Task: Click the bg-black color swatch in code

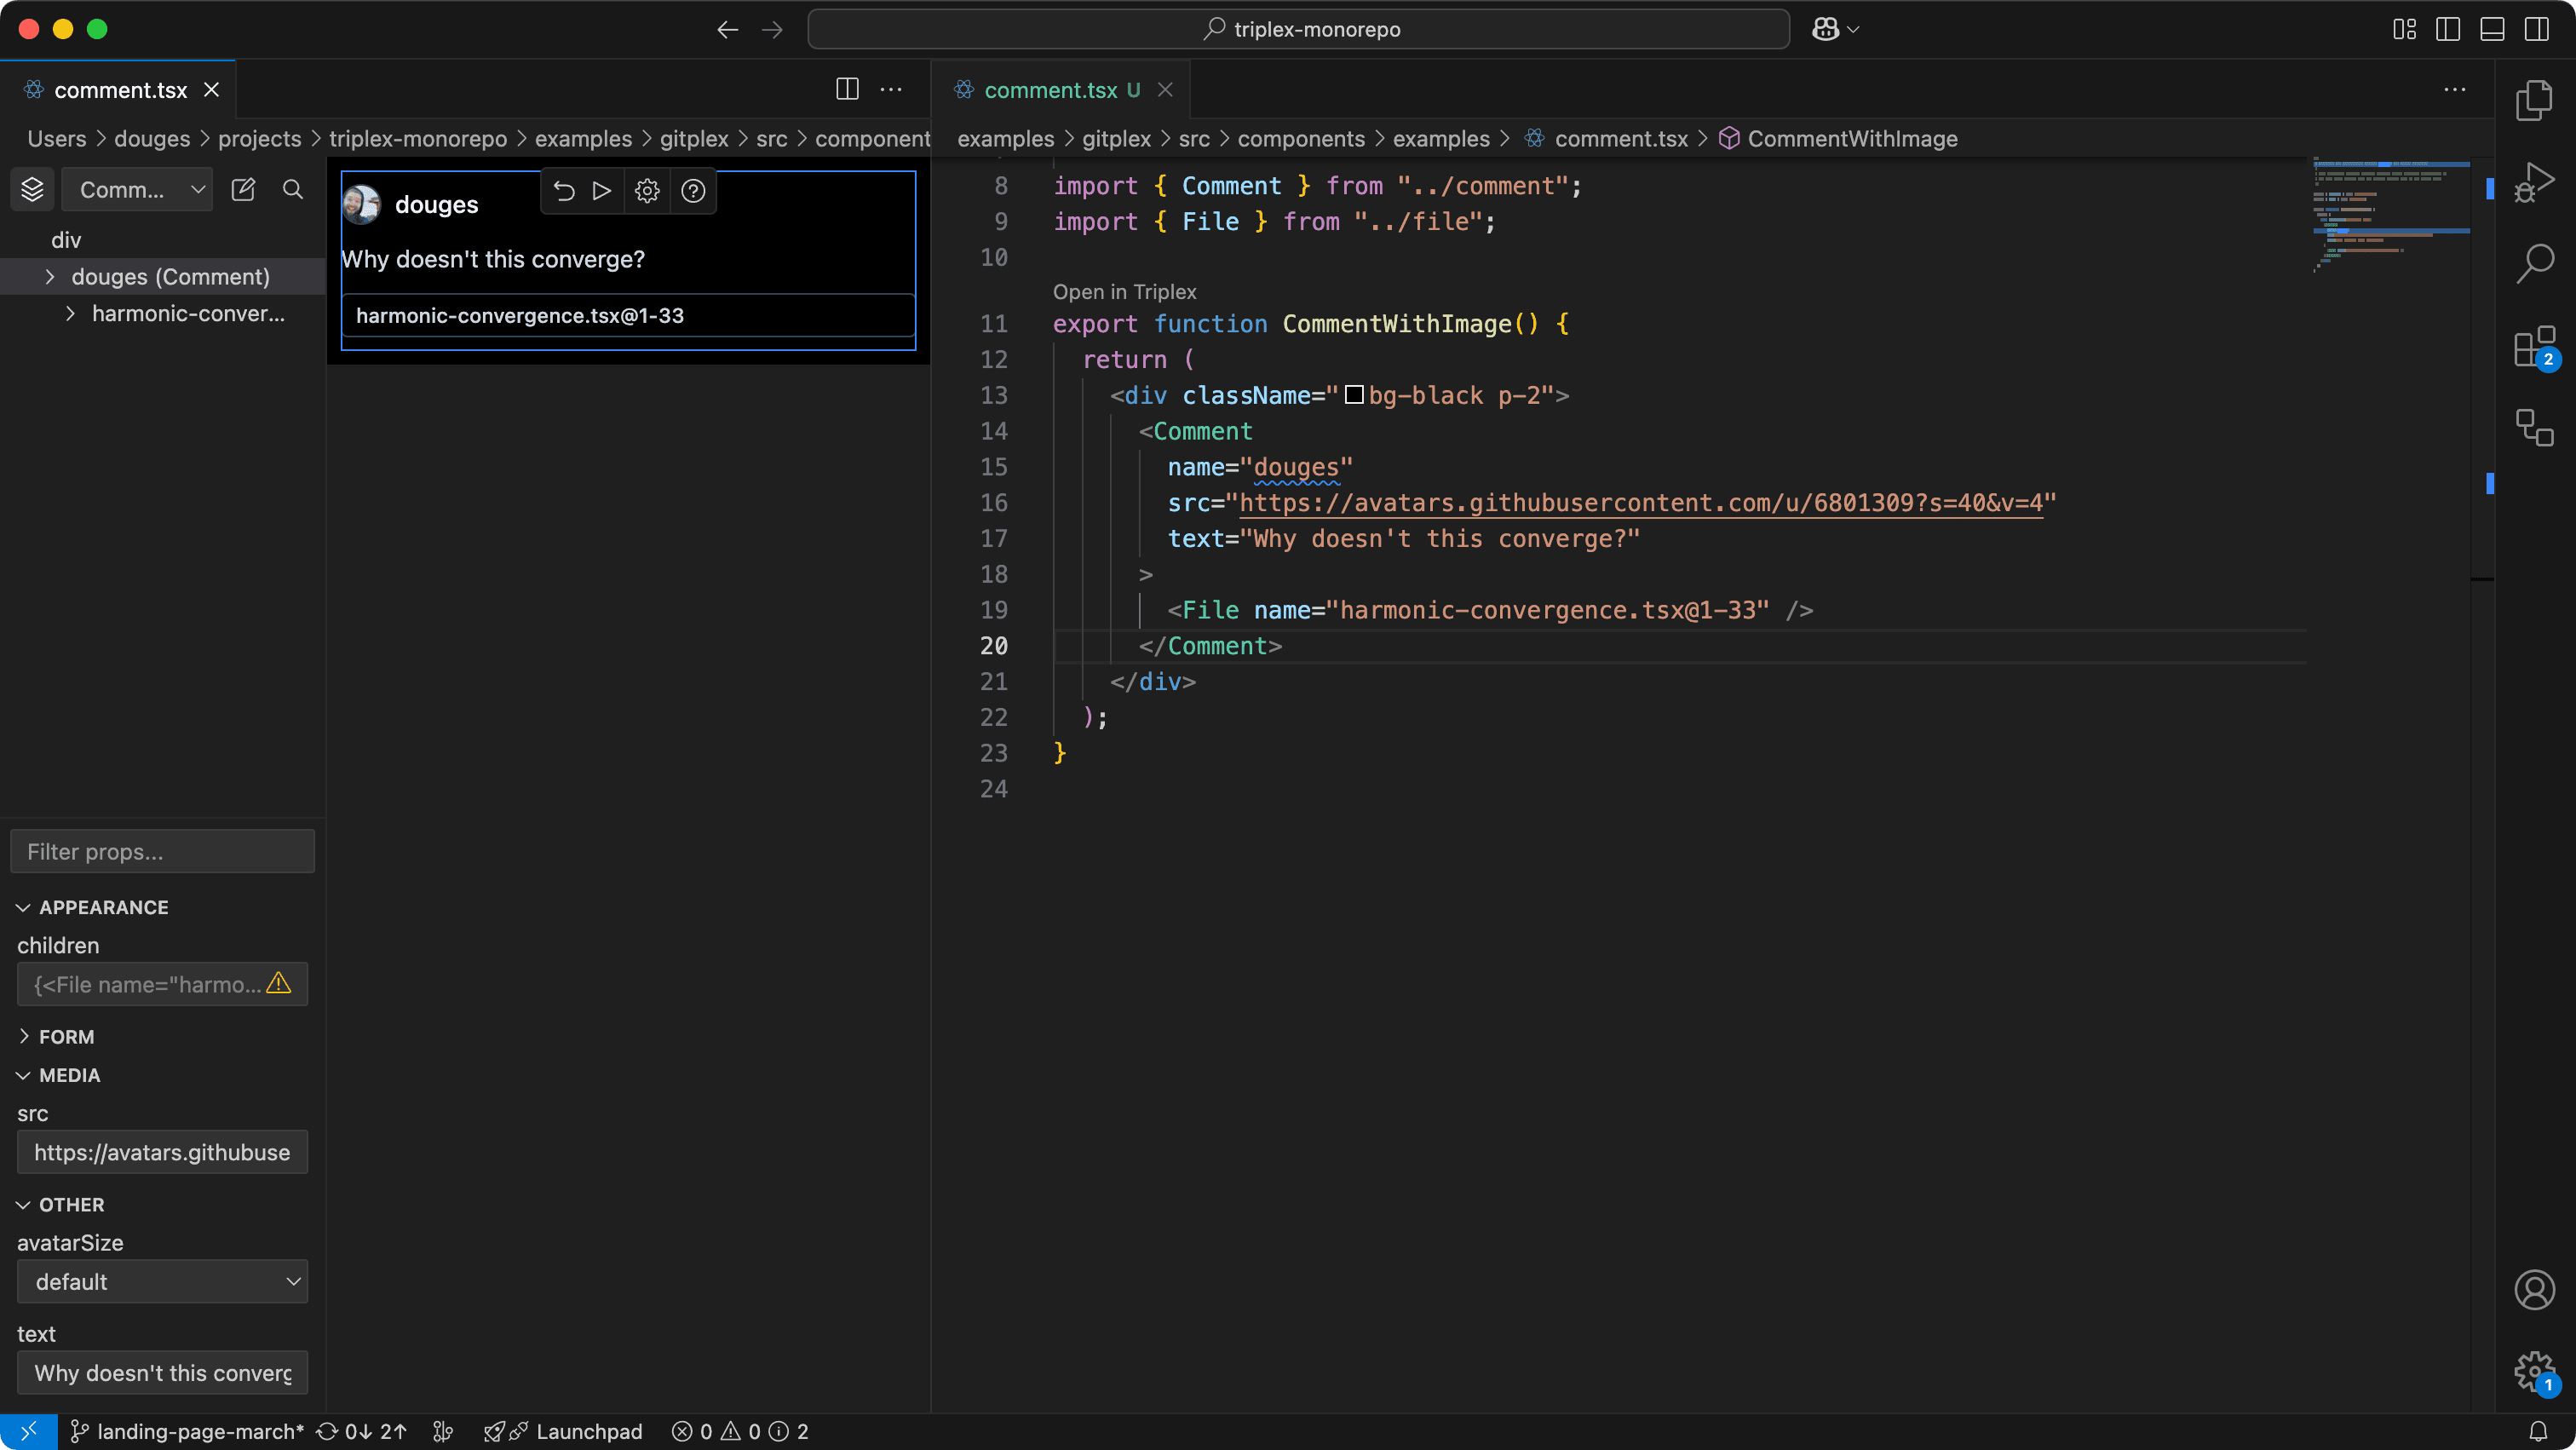Action: (x=1354, y=395)
